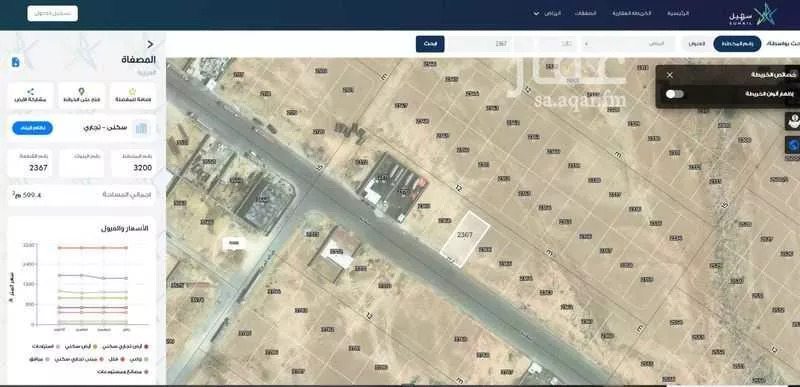Click the building icon beside residential-commercial label

click(141, 128)
